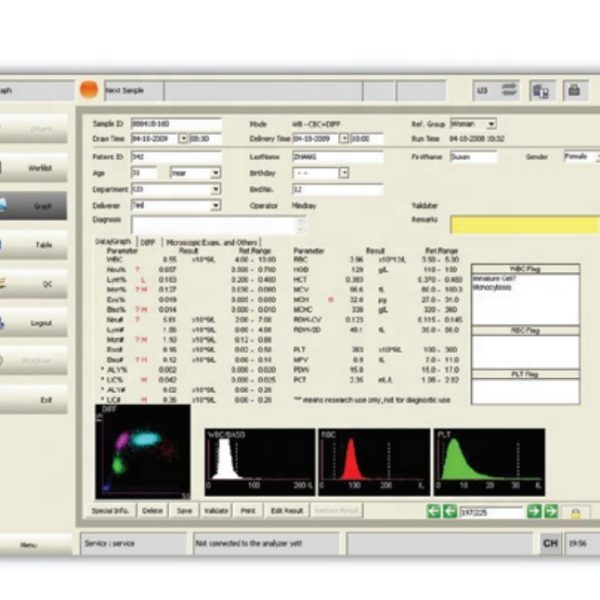Image resolution: width=600 pixels, height=600 pixels.
Task: Open the Ref. Group dropdown
Action: point(491,124)
